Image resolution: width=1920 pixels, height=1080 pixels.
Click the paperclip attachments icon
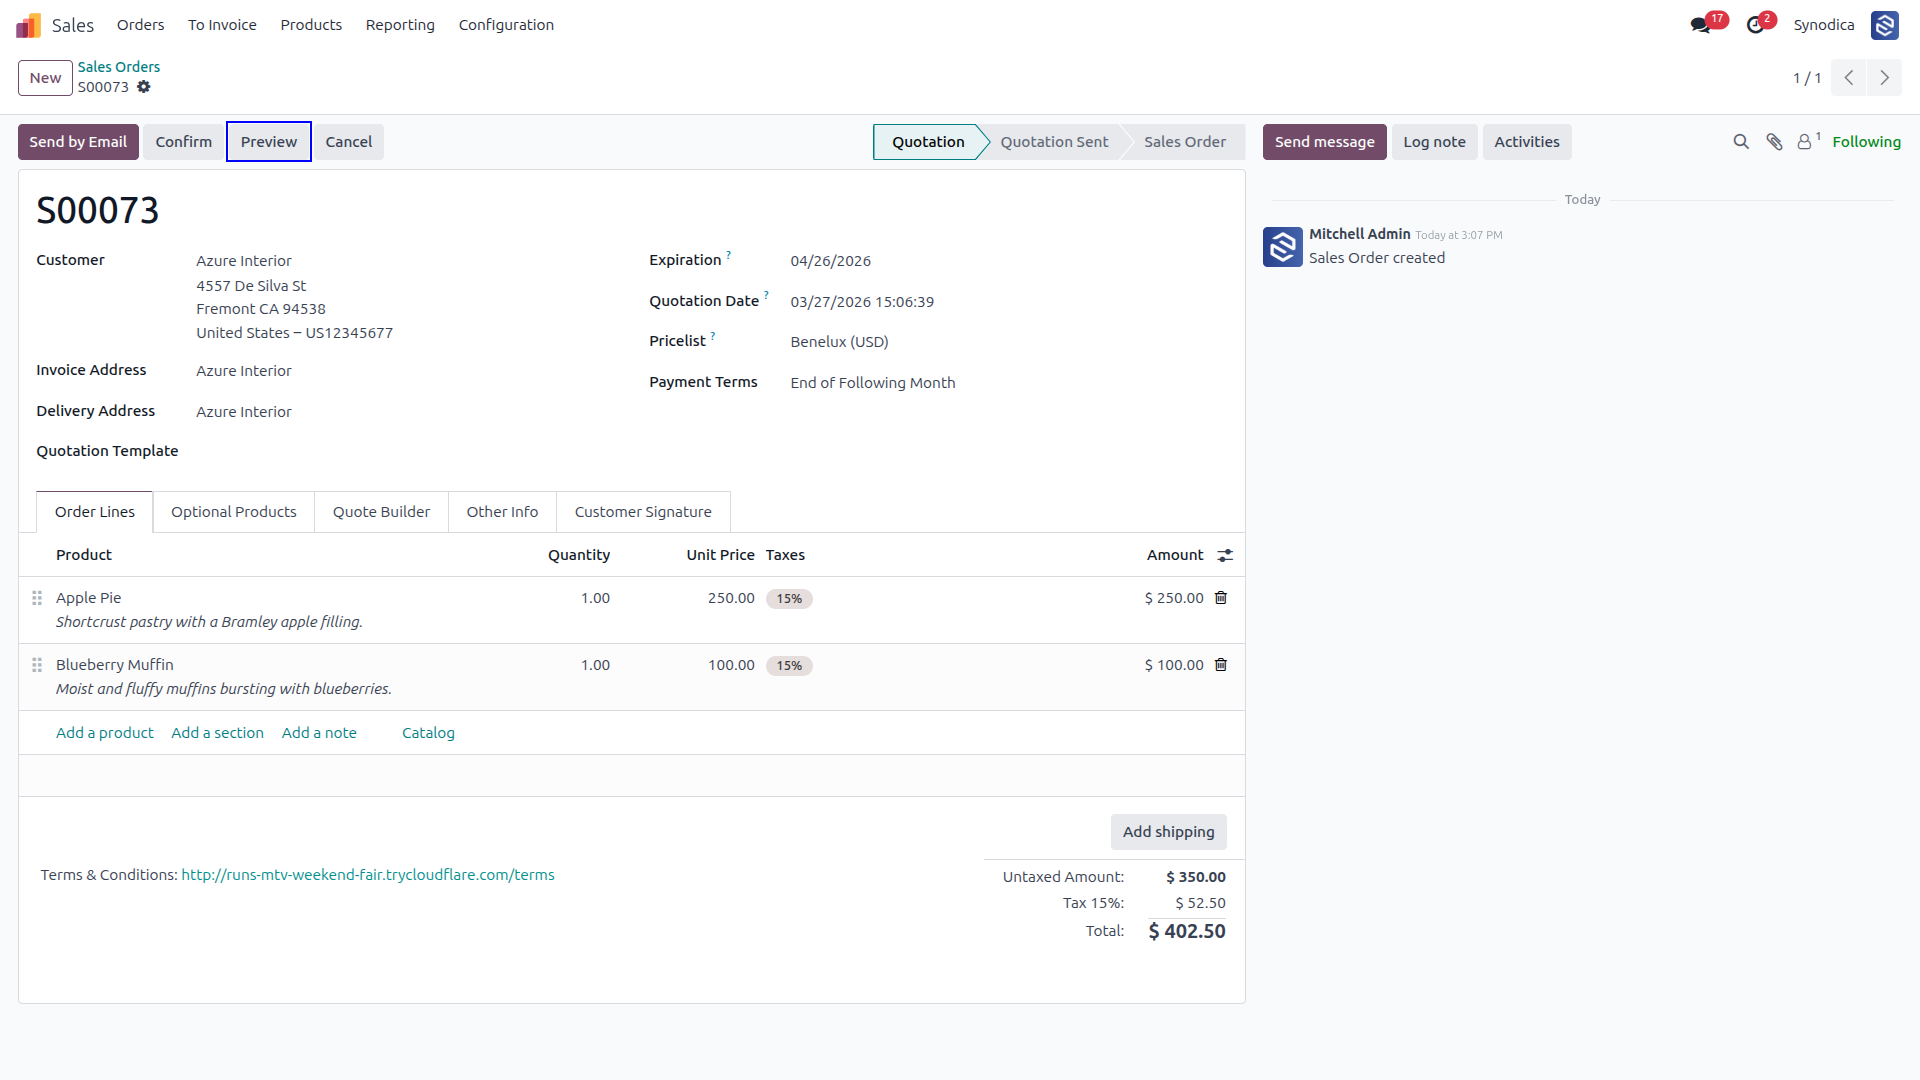point(1774,142)
